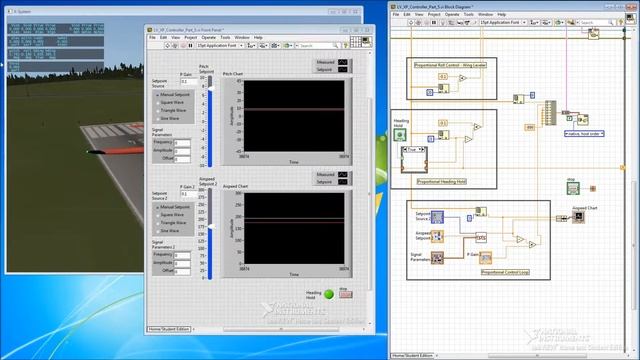
Task: Select Square Wave in Setpoint Source 2
Action: 169,215
